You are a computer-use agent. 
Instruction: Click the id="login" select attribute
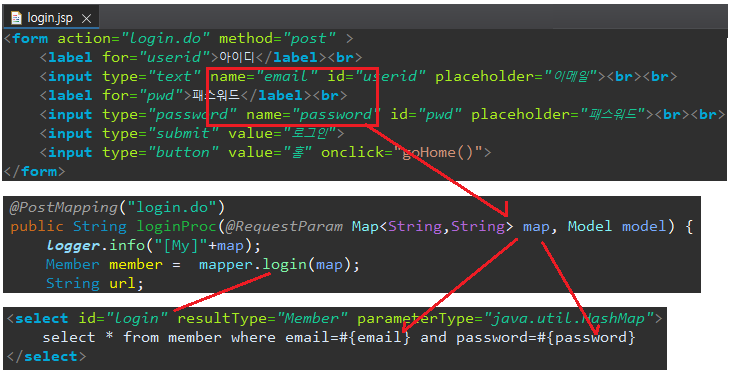pos(123,319)
